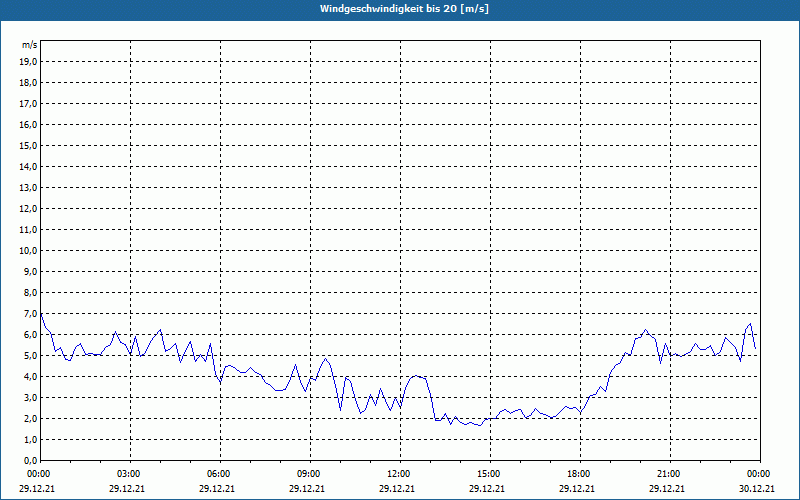Screen dimensions: 800x500
Task: Pick the '16,0' y-axis label
Action: point(29,124)
